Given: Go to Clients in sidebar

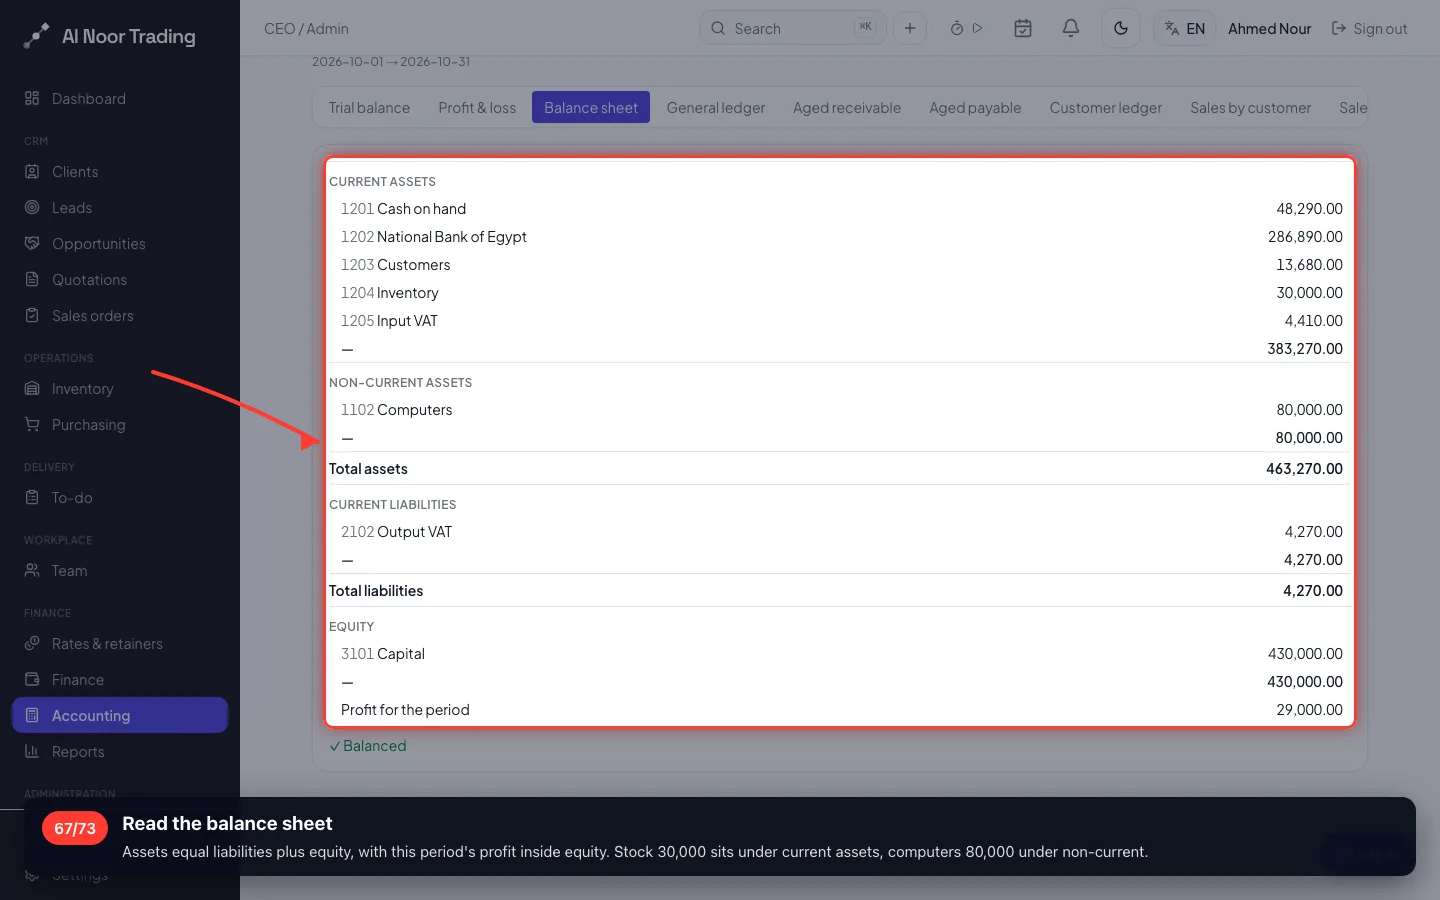Looking at the screenshot, I should click(x=75, y=171).
